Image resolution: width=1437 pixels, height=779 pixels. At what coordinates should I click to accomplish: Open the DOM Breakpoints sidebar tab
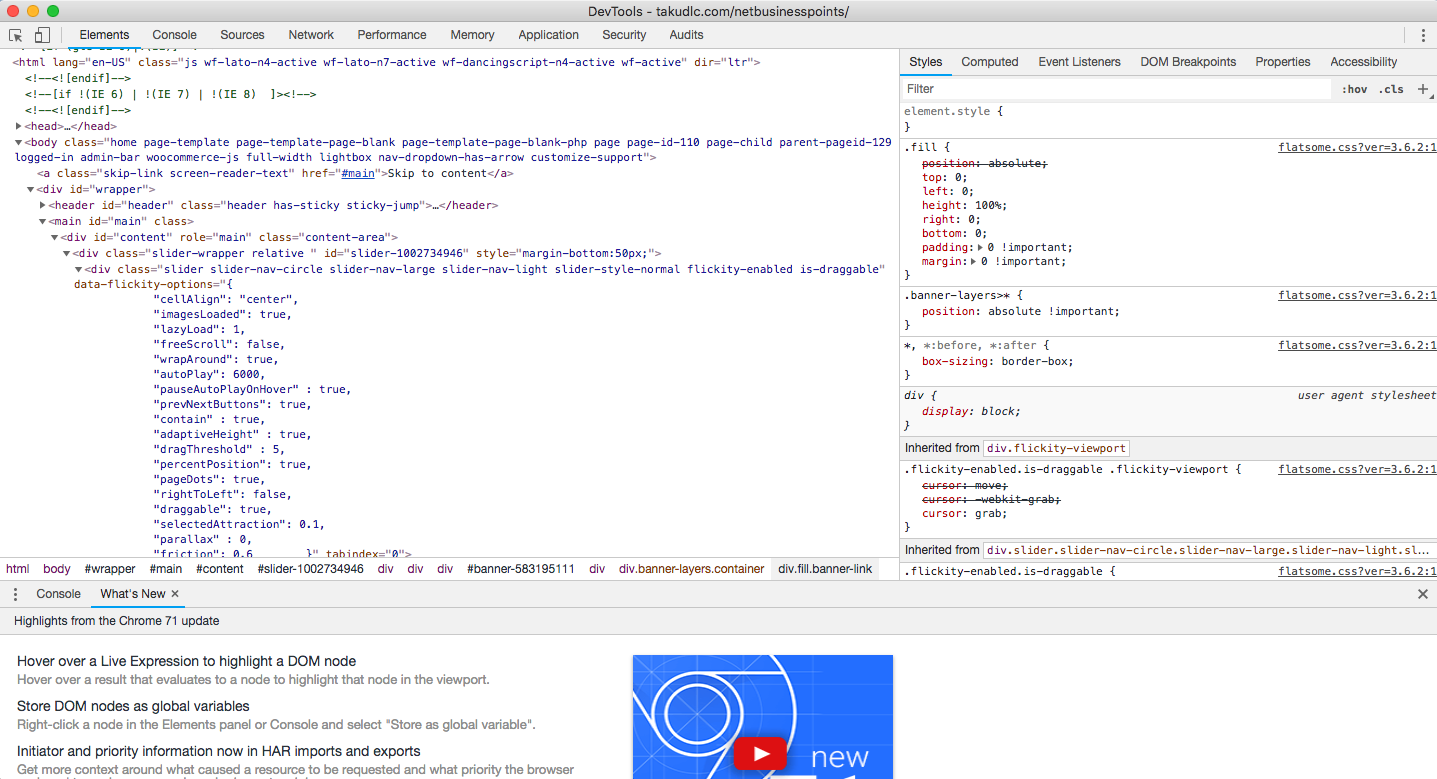tap(1188, 62)
